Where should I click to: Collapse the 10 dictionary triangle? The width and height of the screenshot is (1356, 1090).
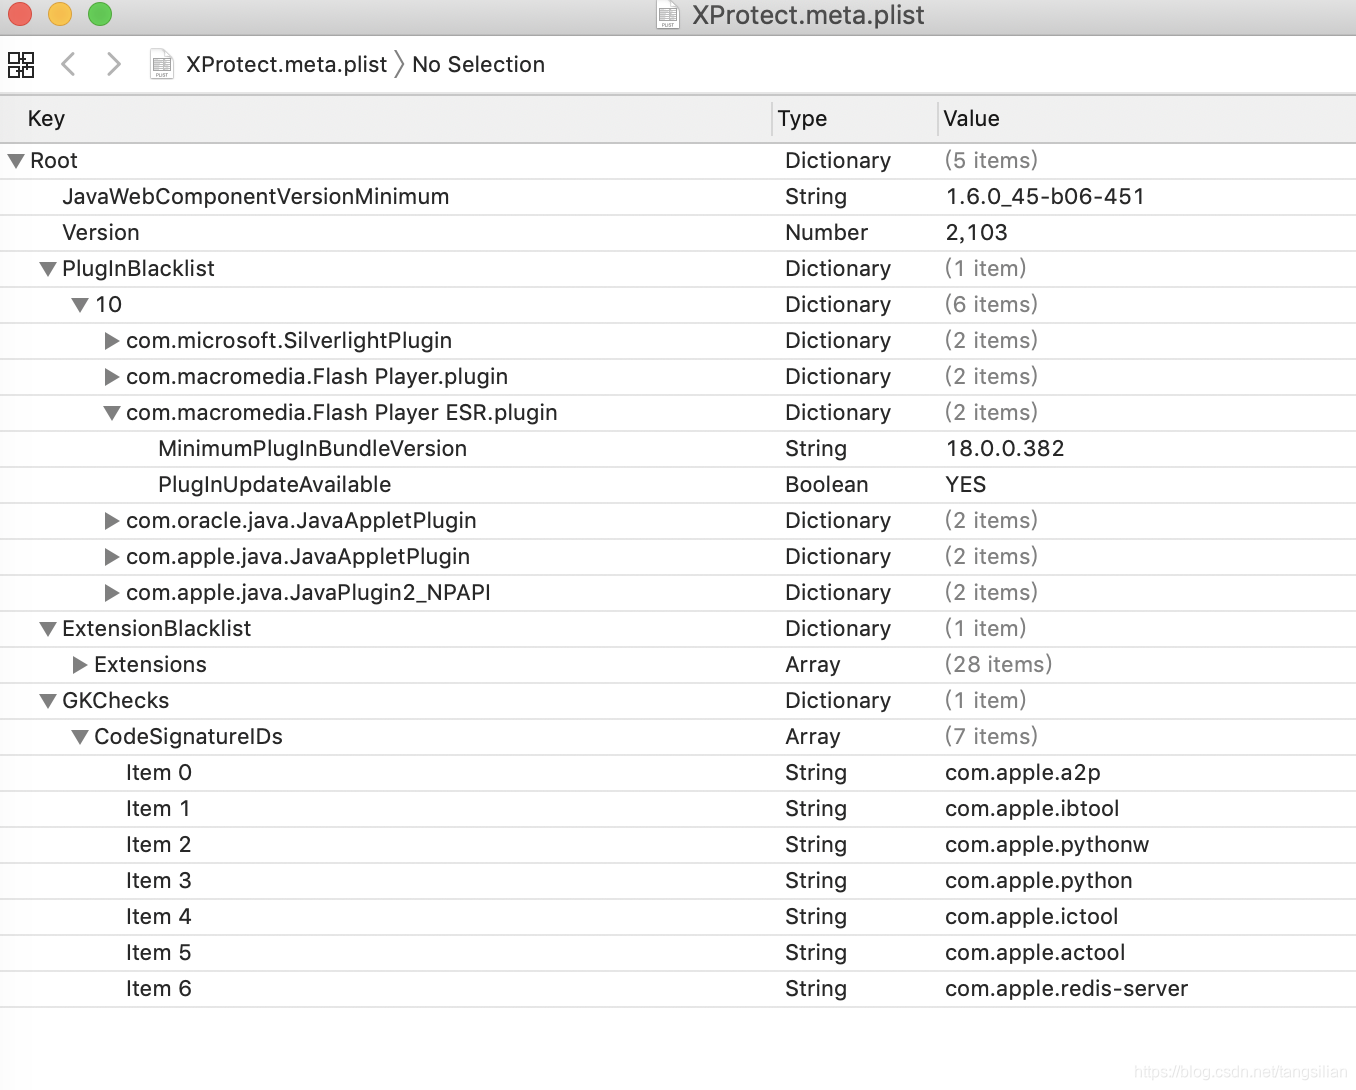click(x=80, y=305)
